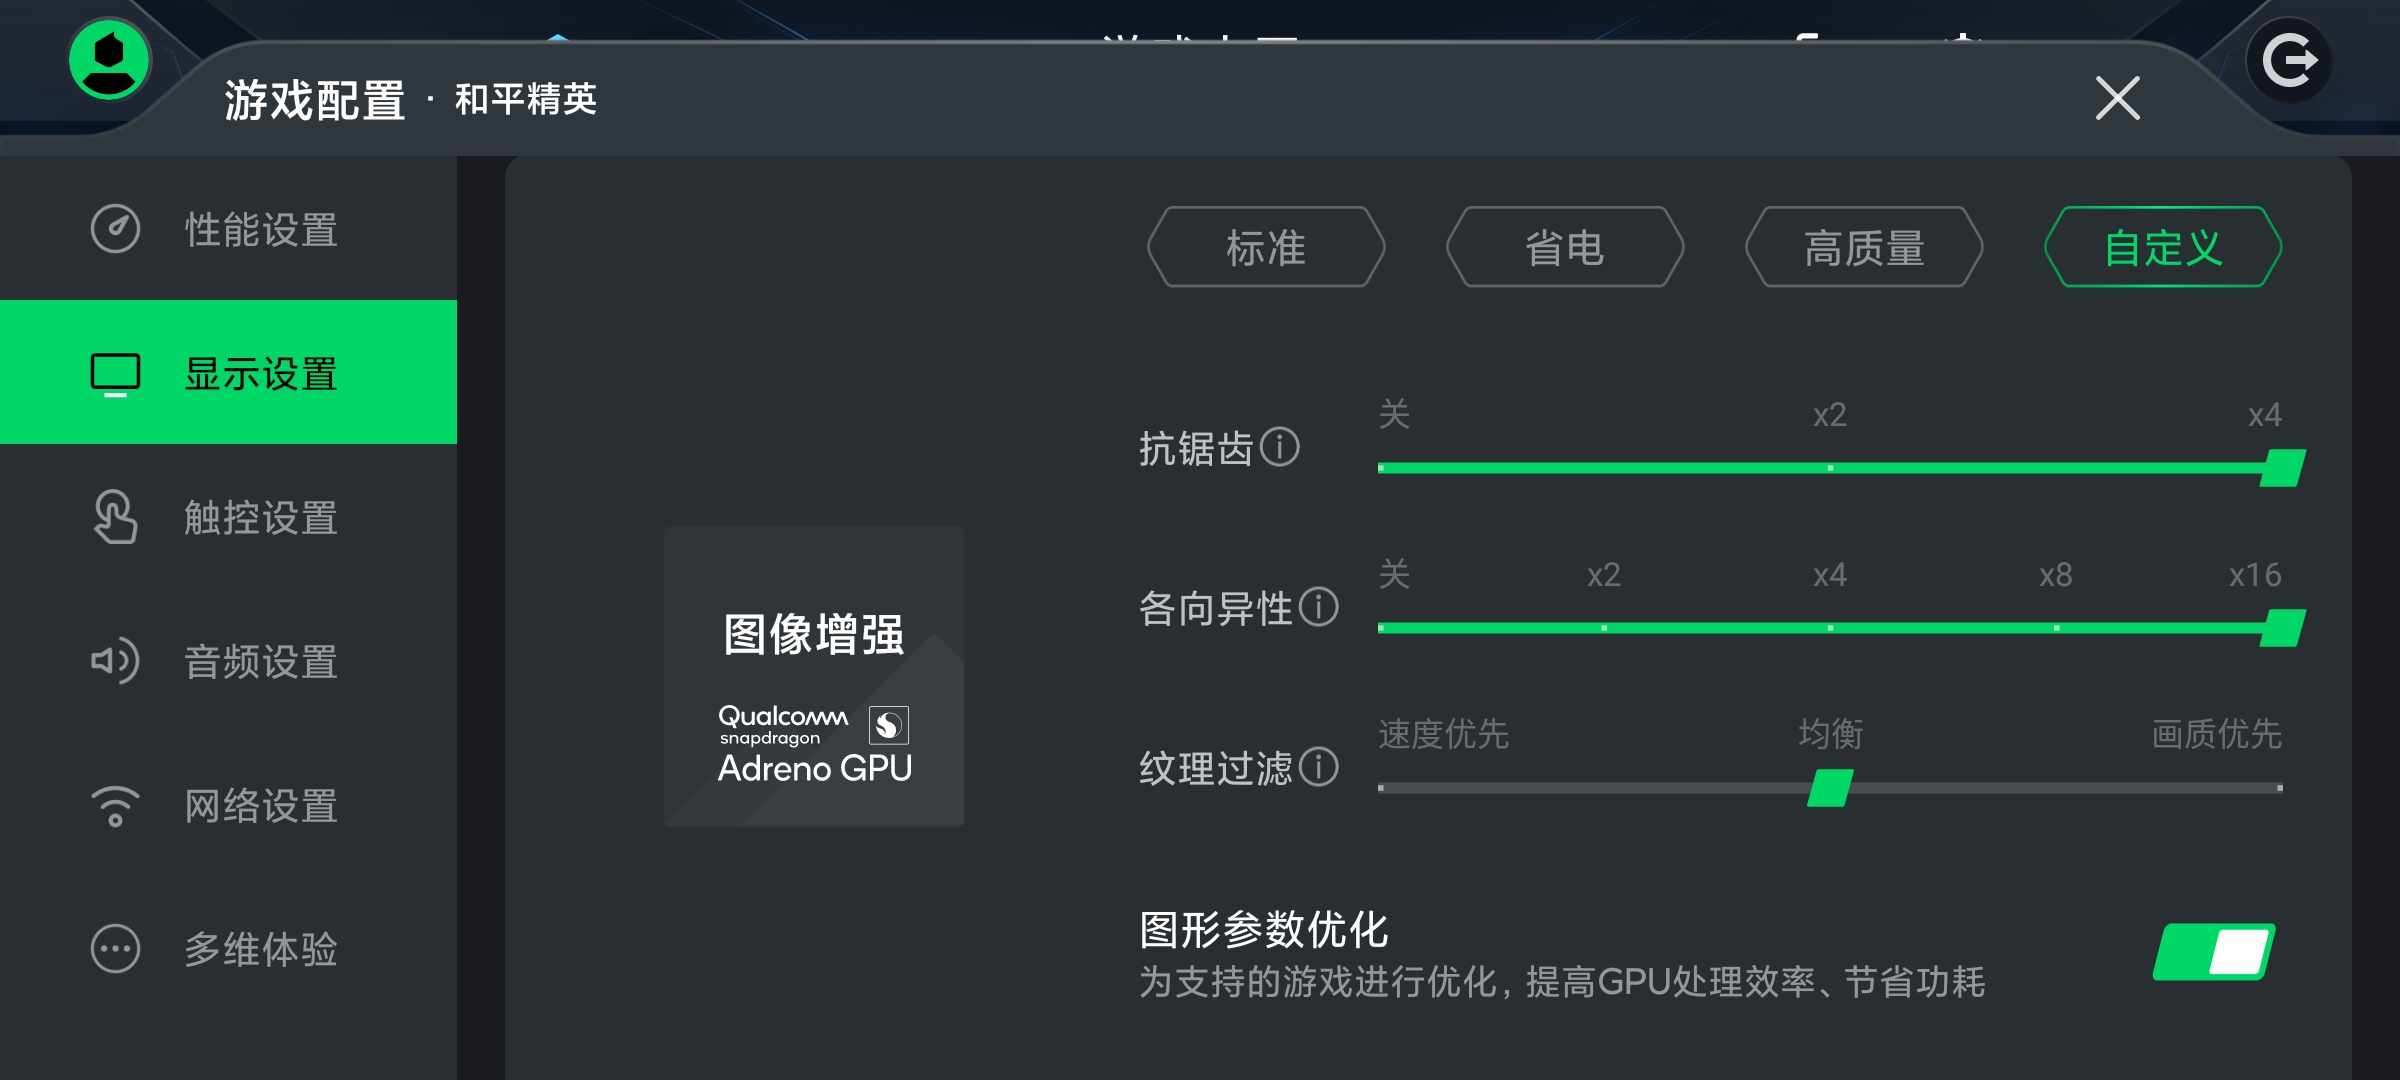
Task: Open the green user avatar profile icon
Action: [110, 60]
